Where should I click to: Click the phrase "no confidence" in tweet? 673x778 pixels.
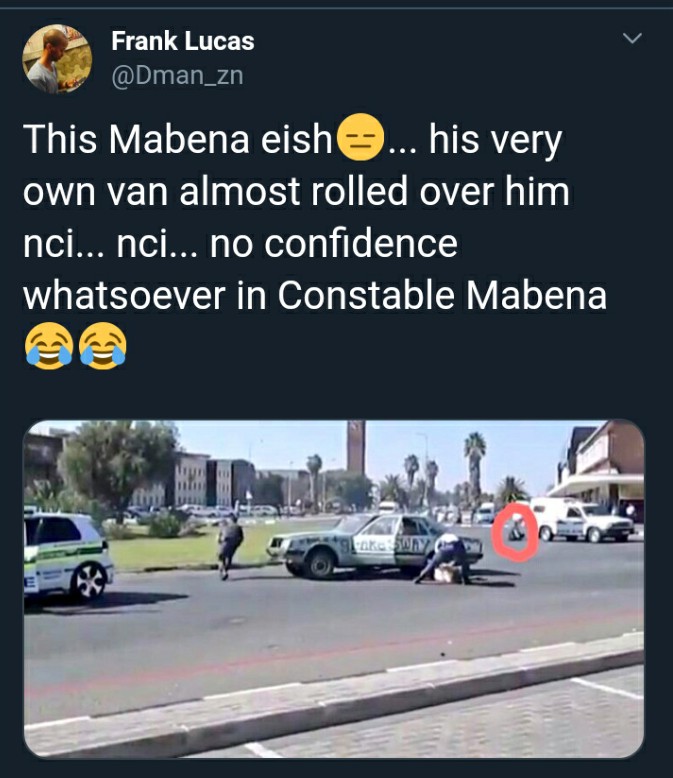coord(334,243)
